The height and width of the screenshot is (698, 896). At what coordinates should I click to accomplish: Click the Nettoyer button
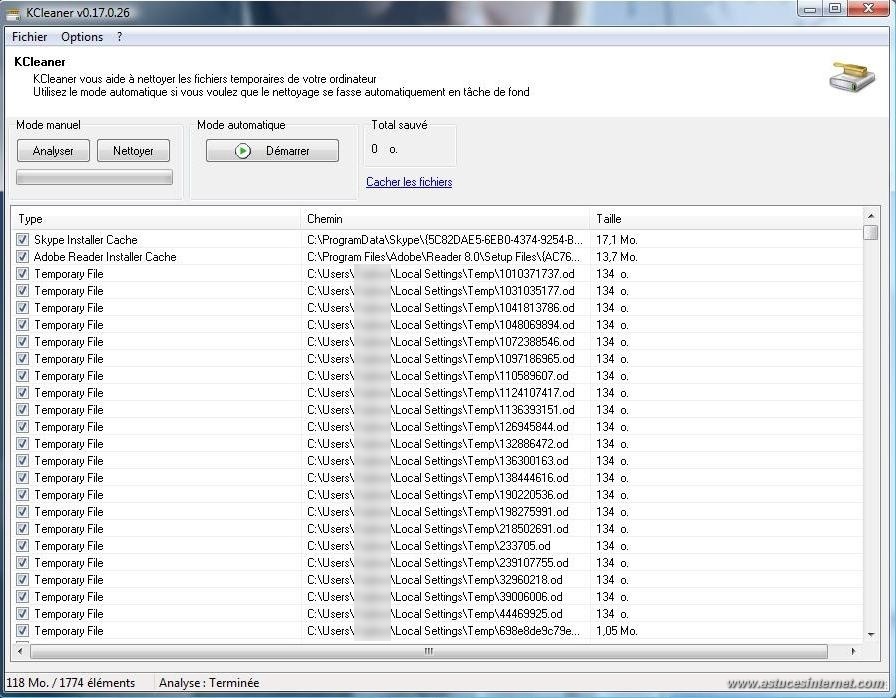click(133, 151)
